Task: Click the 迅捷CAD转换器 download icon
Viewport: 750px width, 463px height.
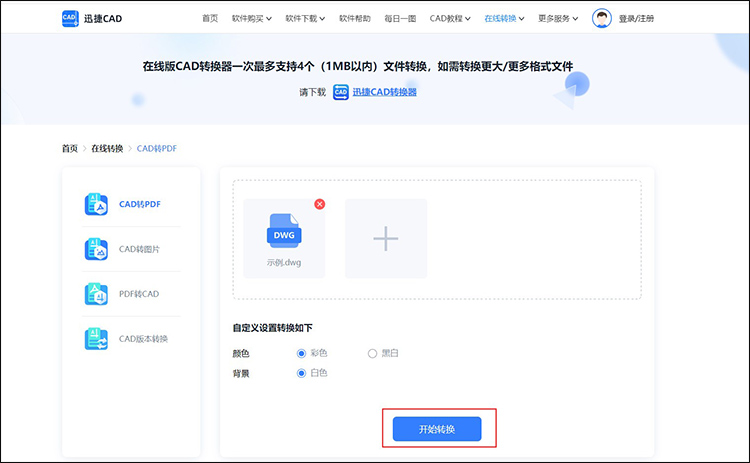Action: pyautogui.click(x=341, y=92)
